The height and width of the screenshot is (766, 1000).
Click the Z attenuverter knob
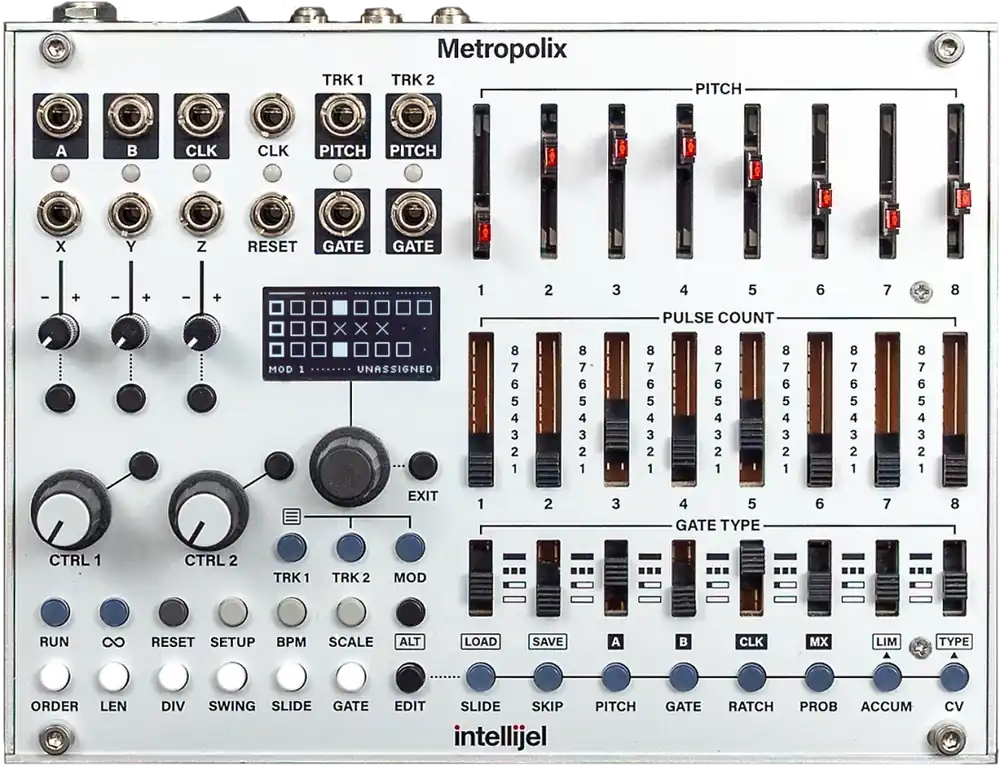[202, 332]
